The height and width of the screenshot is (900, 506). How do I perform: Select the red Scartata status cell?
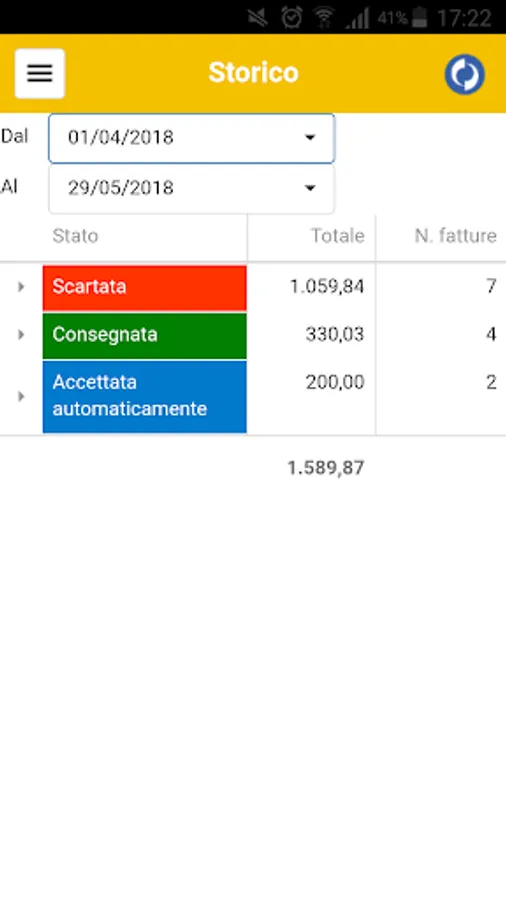tap(145, 288)
